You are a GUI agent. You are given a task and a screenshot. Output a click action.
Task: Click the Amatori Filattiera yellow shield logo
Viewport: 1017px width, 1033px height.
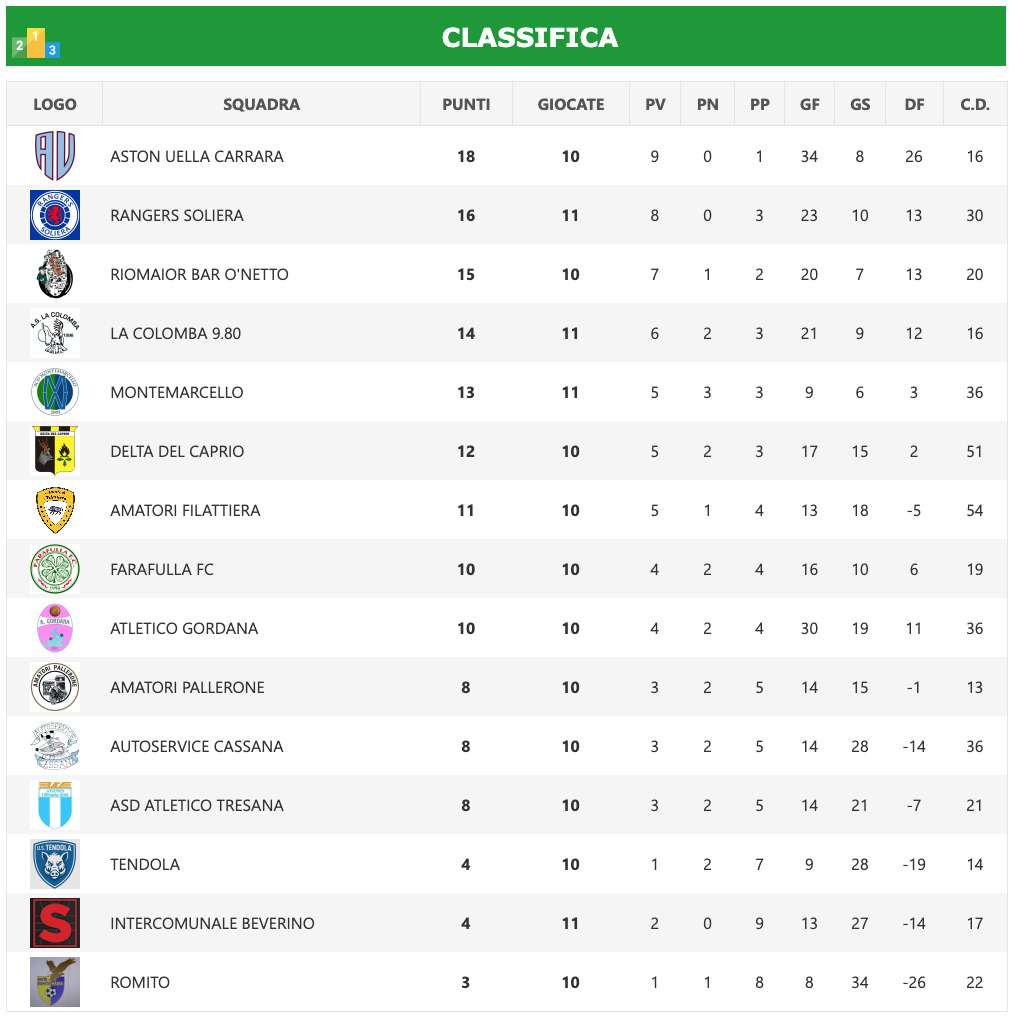pyautogui.click(x=55, y=510)
